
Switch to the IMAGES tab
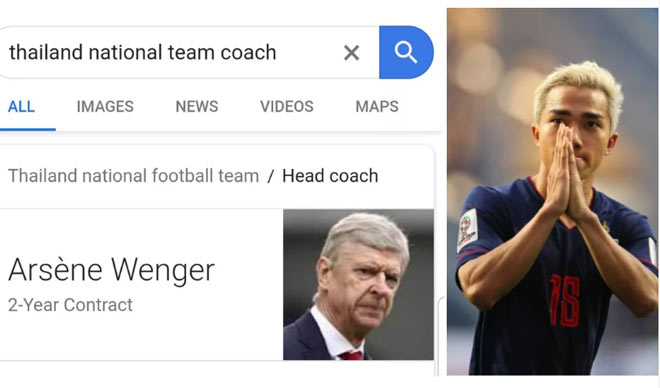105,106
